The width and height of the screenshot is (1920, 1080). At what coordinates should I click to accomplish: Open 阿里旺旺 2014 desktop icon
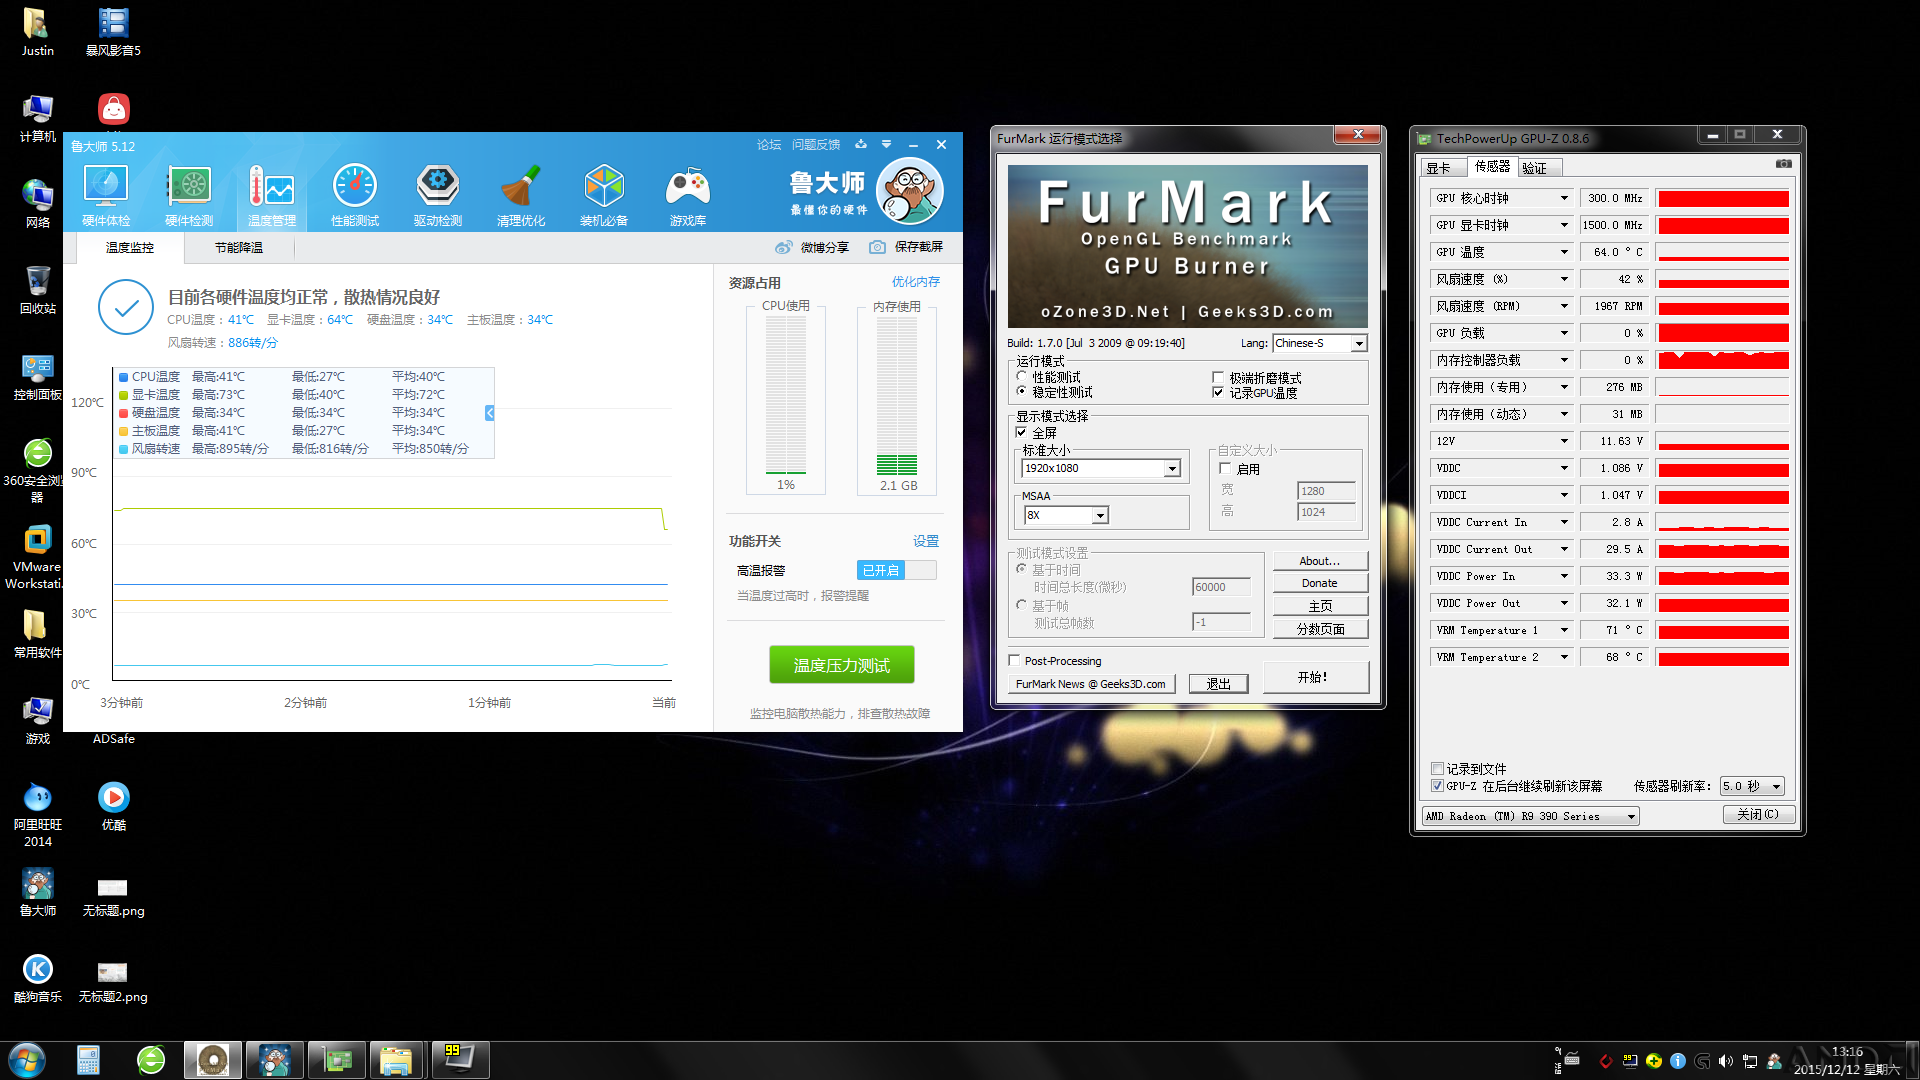click(x=38, y=815)
